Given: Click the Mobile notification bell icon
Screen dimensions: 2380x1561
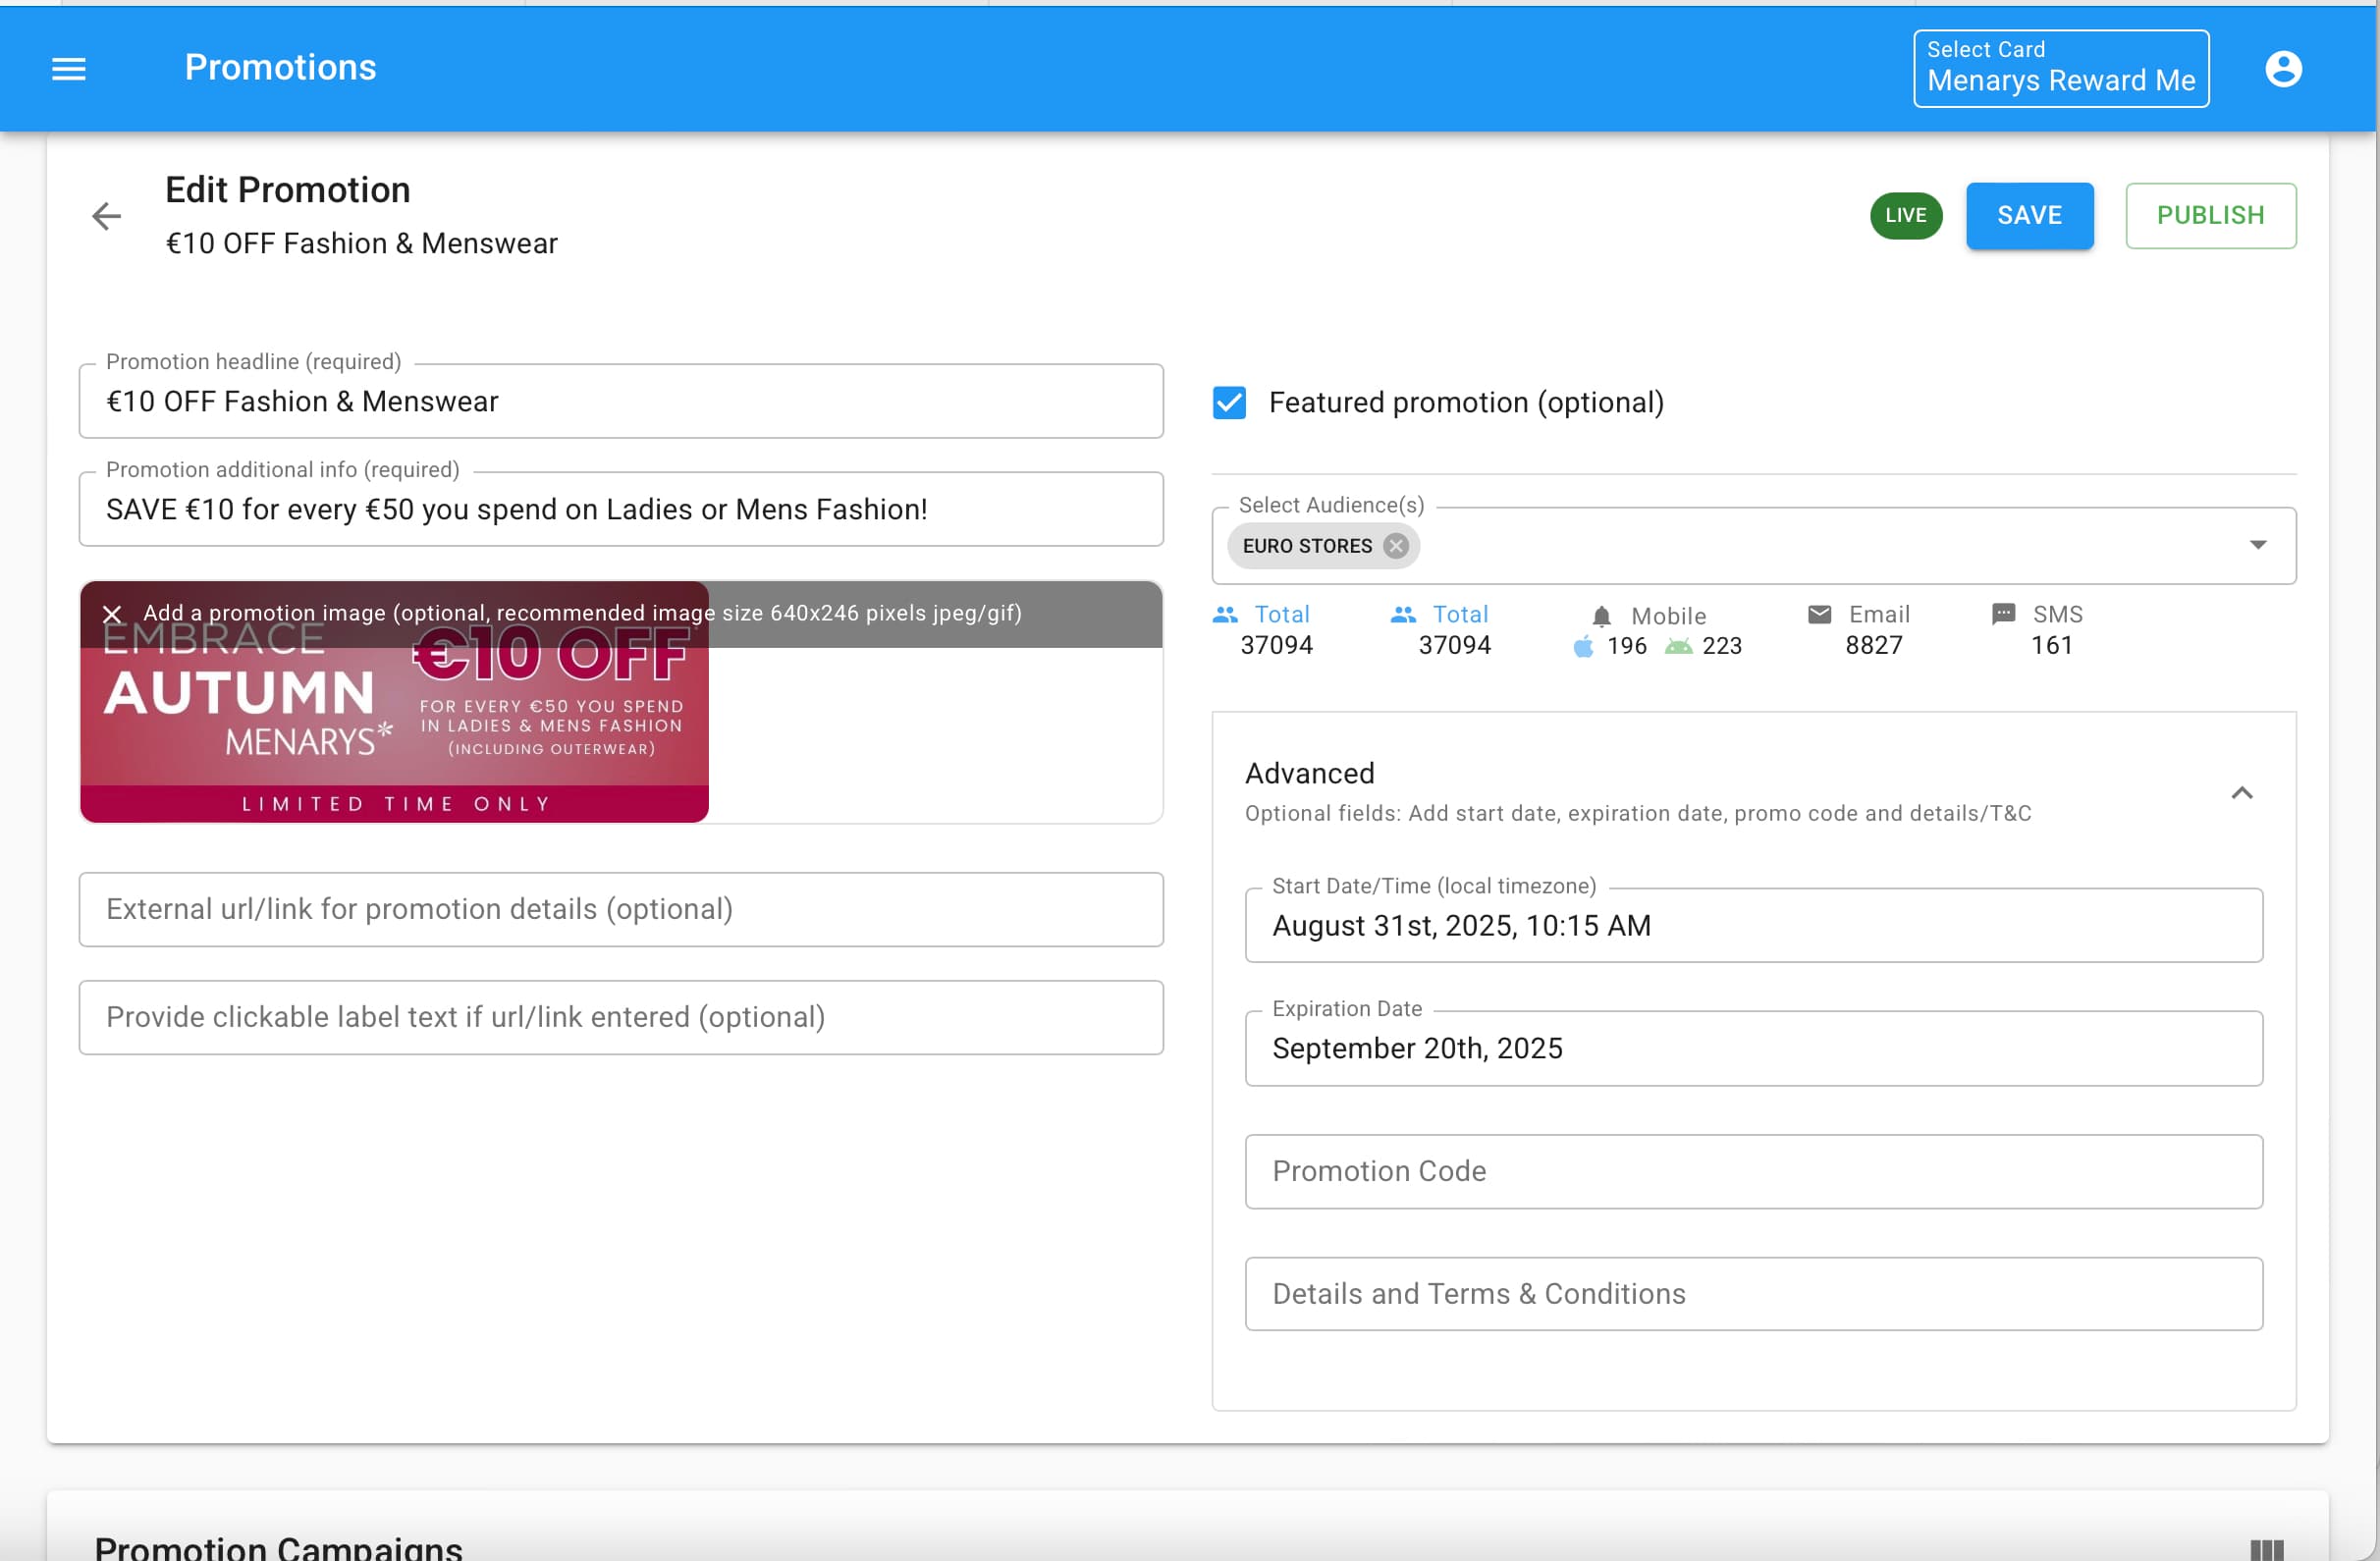Looking at the screenshot, I should (1601, 616).
